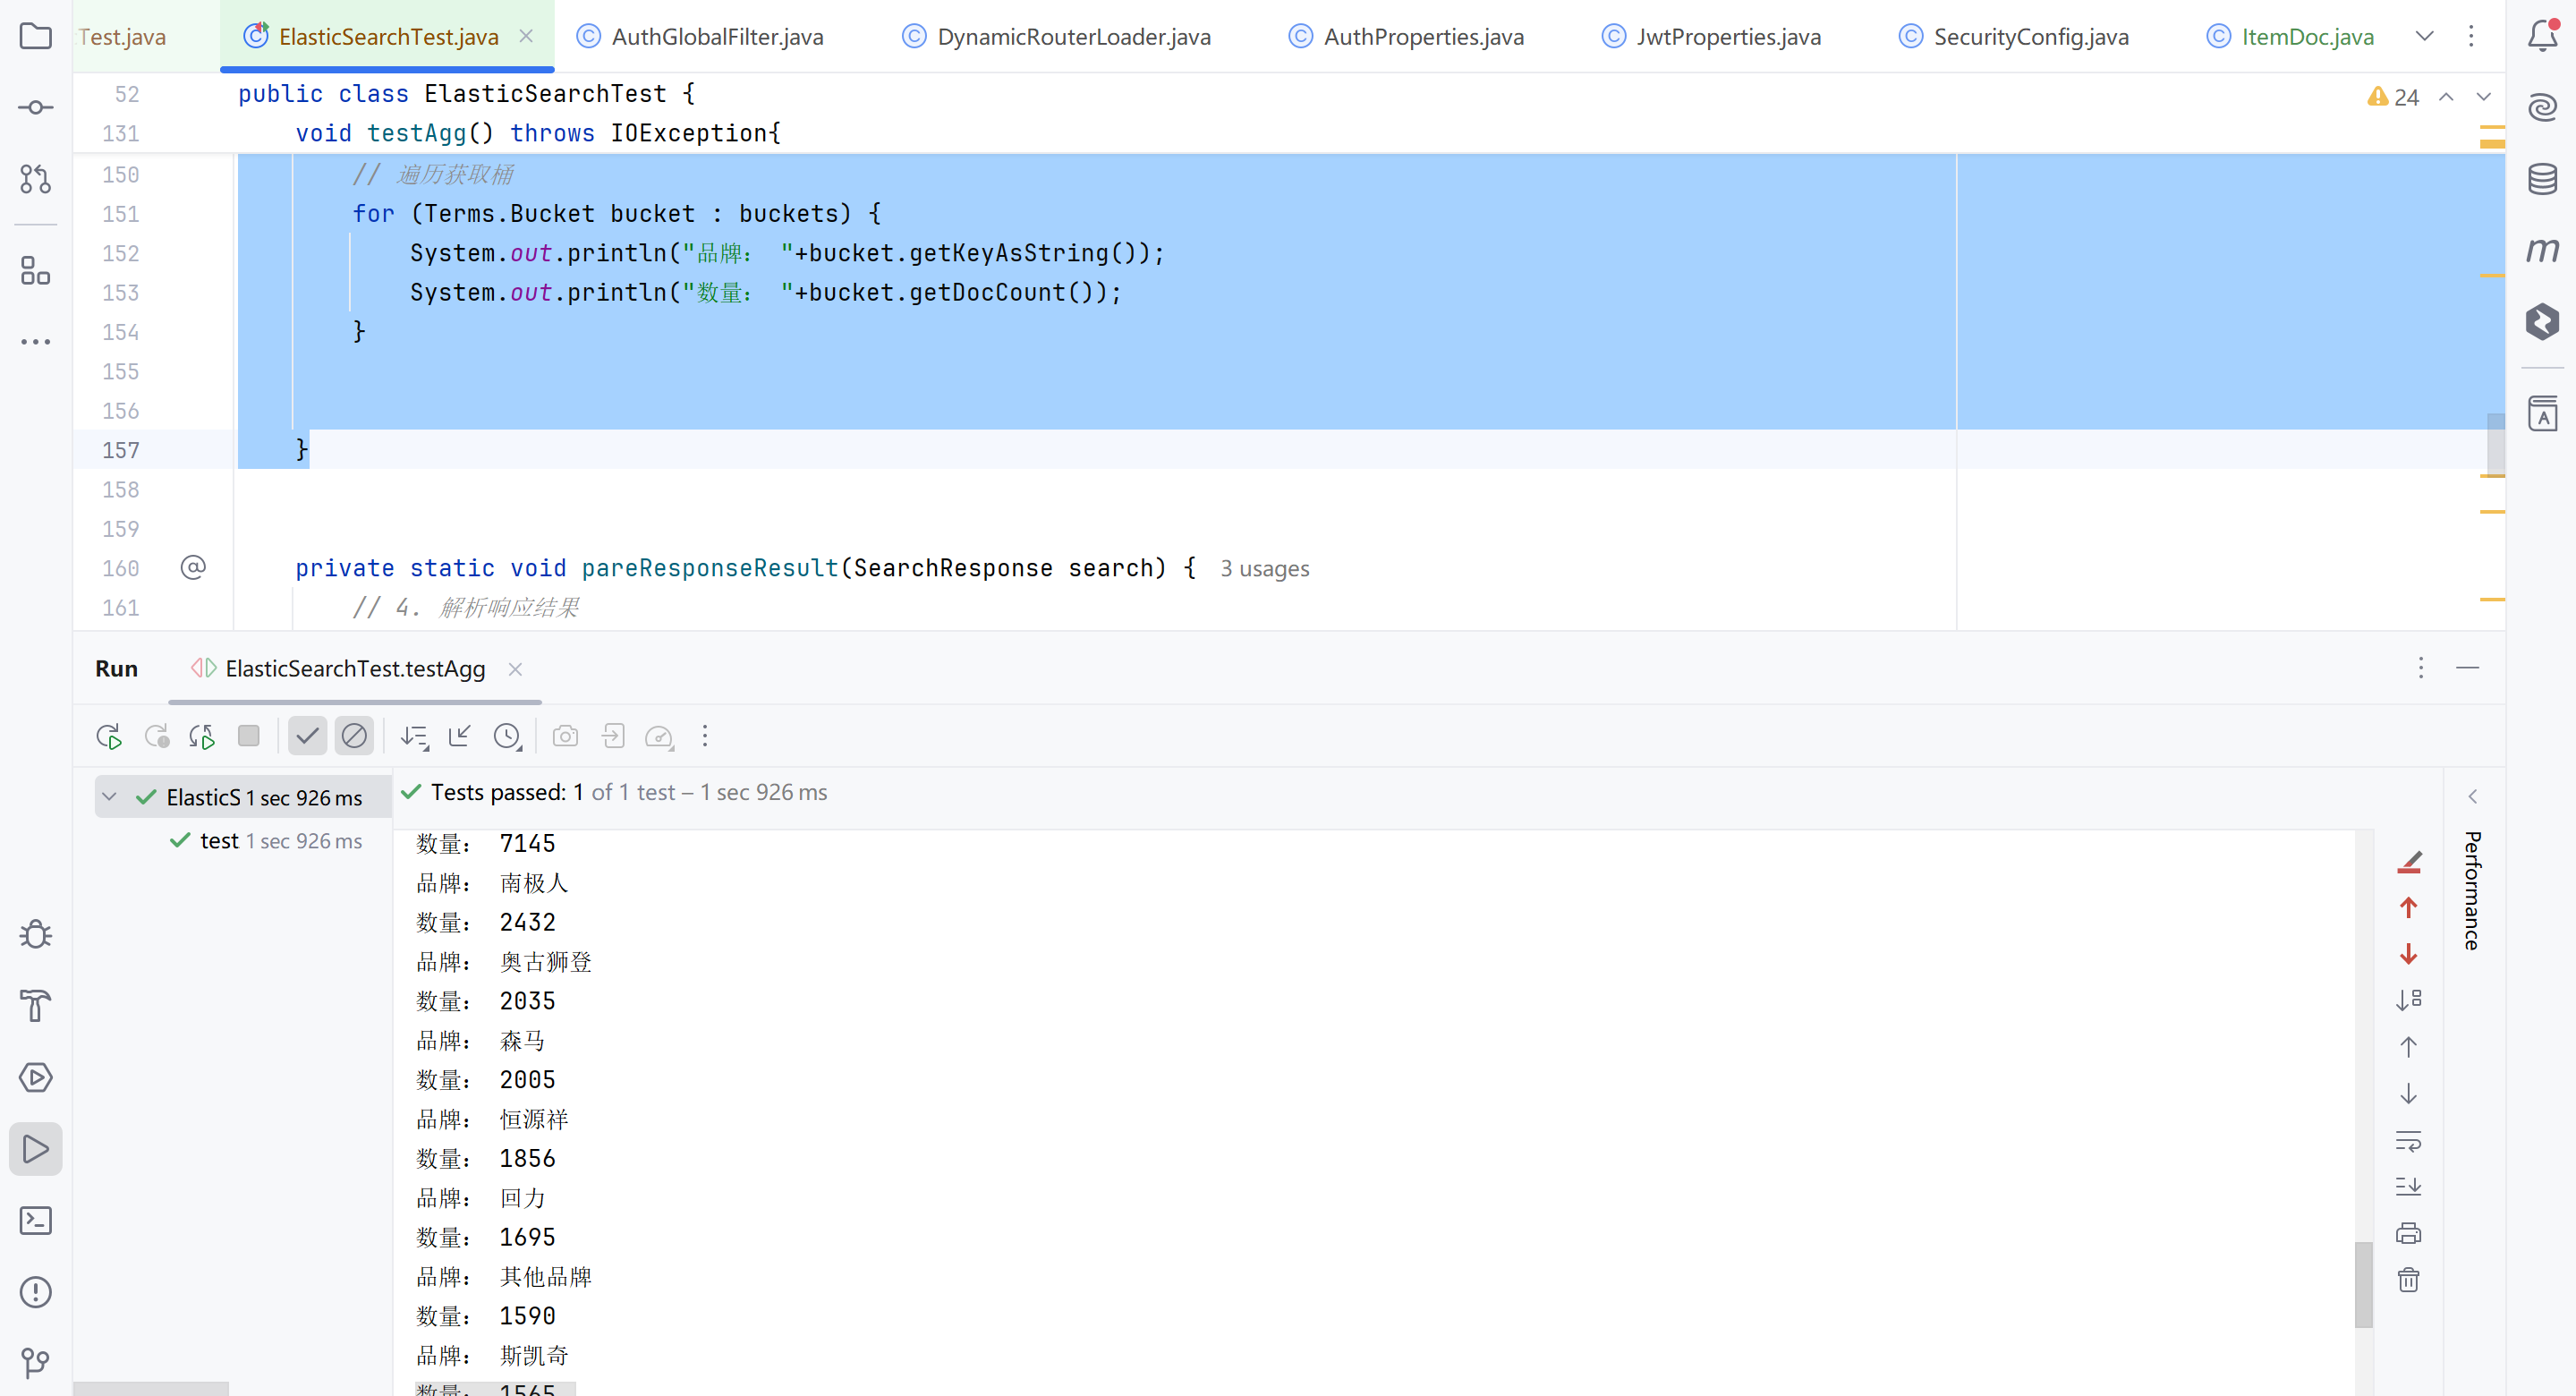Rerun the test with the green rerun icon
The image size is (2576, 1396).
click(x=109, y=737)
